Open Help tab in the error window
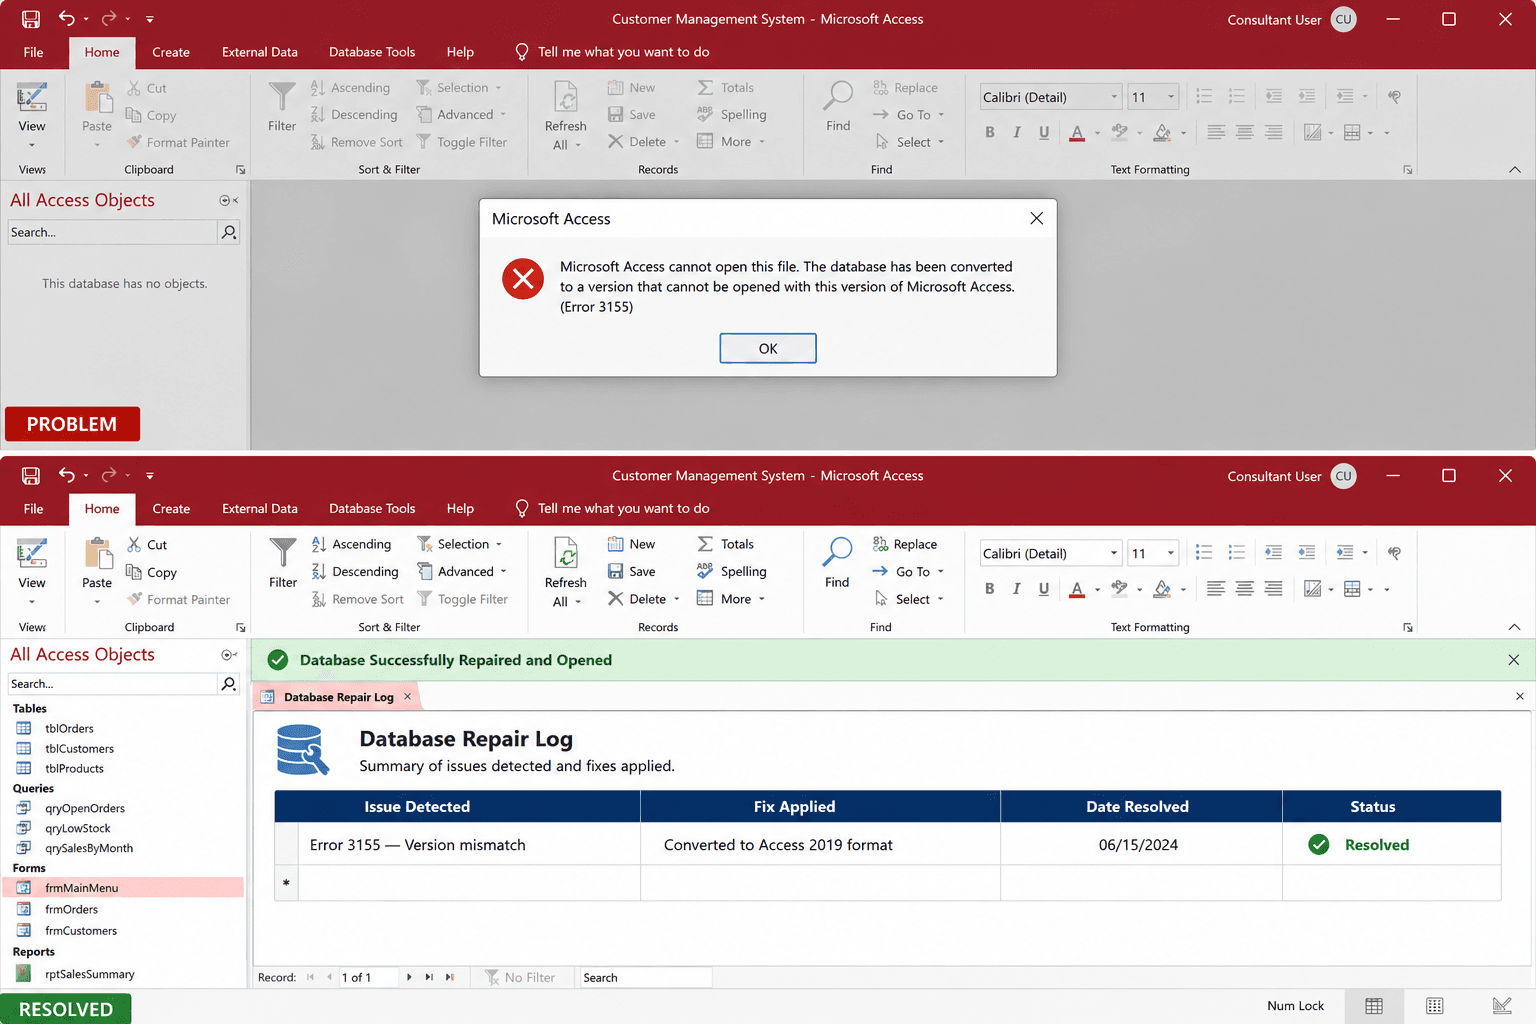Screen dimensions: 1536x1024 [460, 52]
